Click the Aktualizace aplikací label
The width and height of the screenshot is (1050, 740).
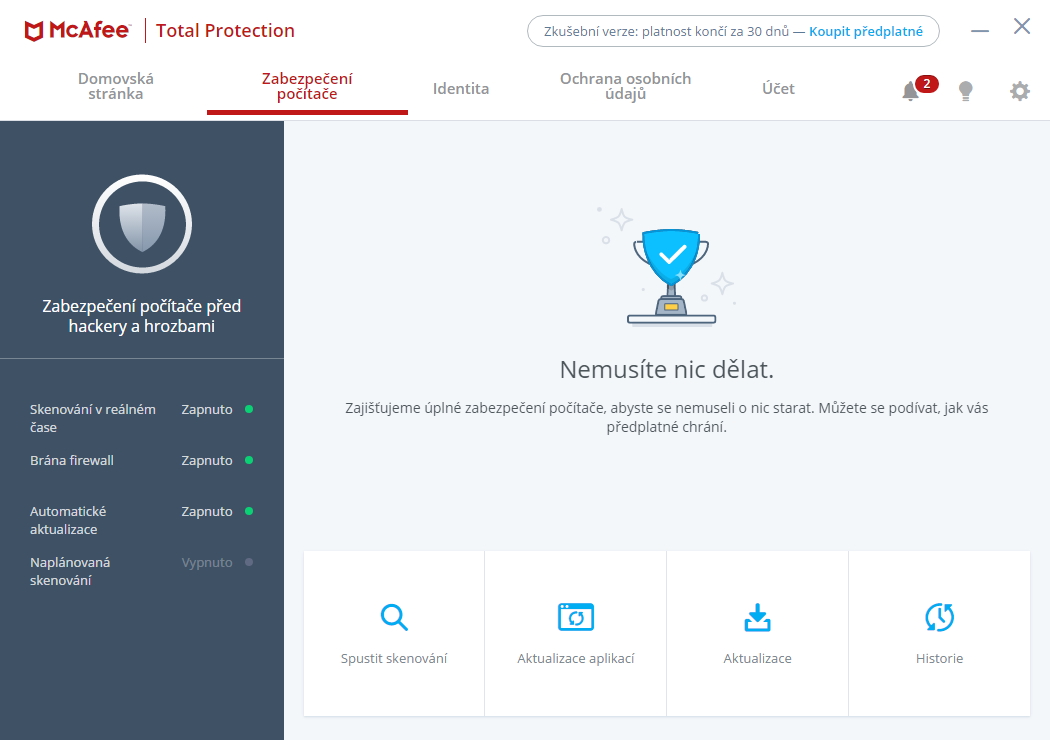[576, 658]
